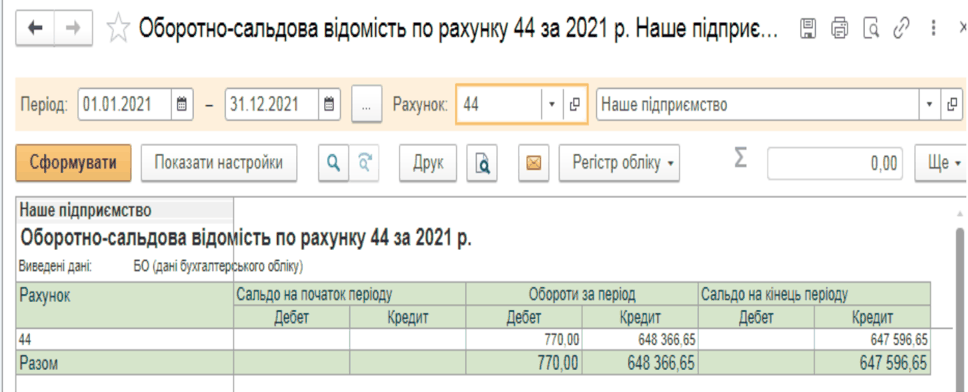Click the sum field showing 0,00

click(x=835, y=164)
